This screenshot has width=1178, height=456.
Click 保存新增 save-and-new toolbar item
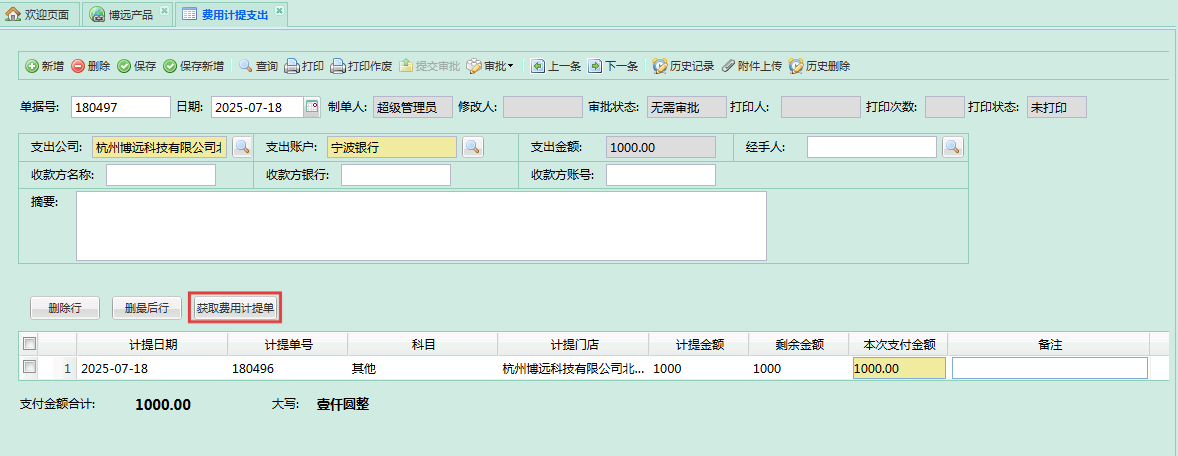pos(193,66)
